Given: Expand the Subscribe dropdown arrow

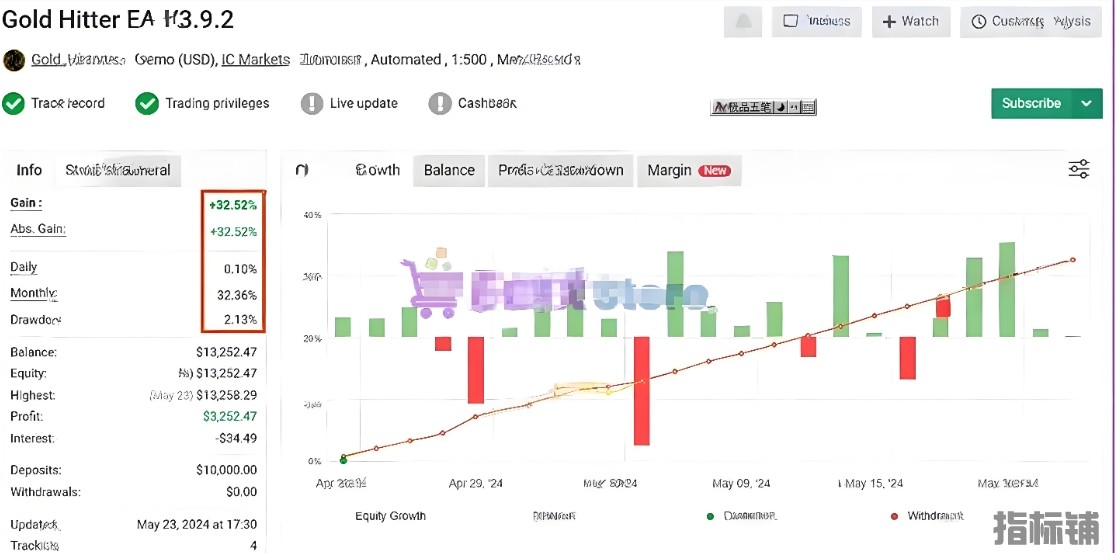Looking at the screenshot, I should click(x=1087, y=103).
